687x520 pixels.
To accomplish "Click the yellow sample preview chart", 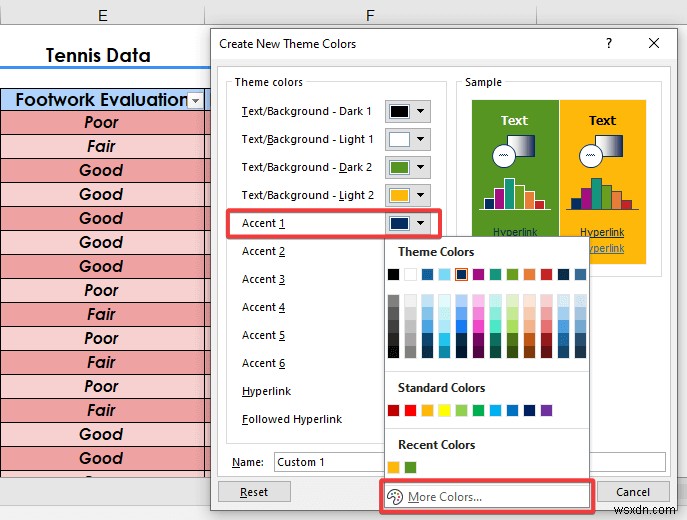I will tap(602, 194).
